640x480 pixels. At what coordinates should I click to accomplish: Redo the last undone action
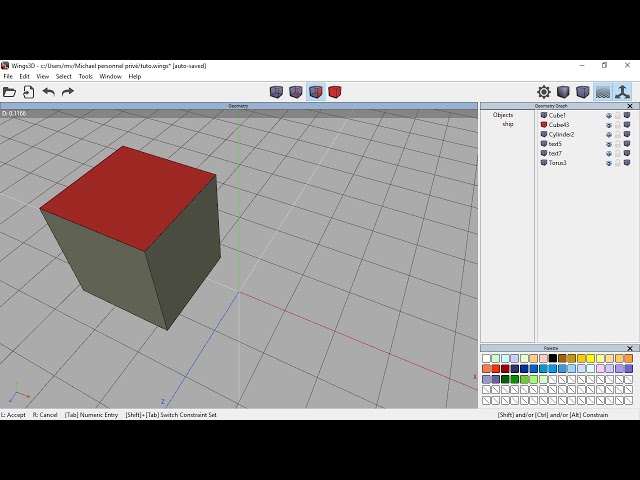click(68, 92)
